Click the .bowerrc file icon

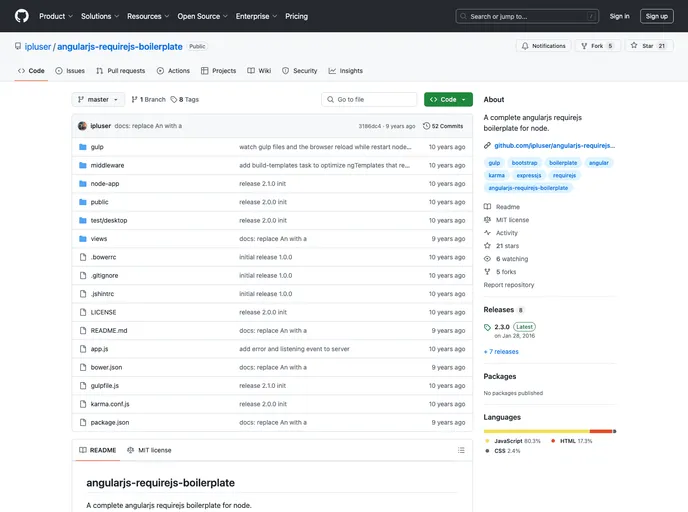[x=82, y=257]
